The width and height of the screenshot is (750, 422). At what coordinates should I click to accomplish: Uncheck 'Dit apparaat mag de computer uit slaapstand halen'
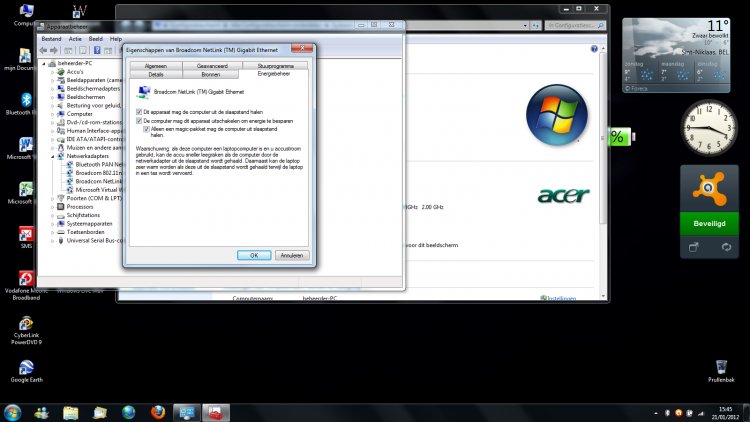[x=139, y=111]
